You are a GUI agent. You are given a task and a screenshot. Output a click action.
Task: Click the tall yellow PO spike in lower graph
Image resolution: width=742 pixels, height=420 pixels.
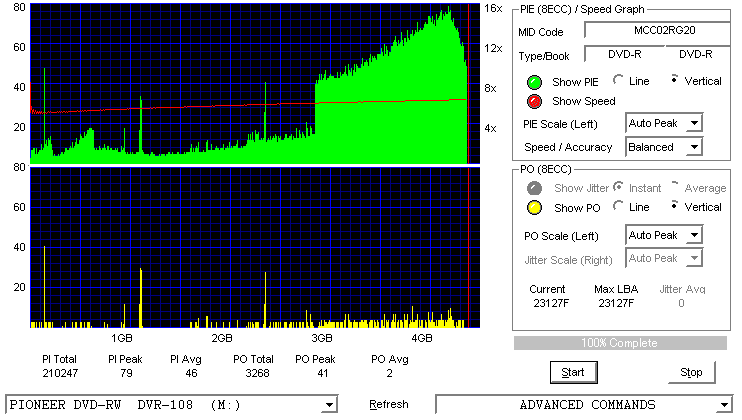[44, 287]
